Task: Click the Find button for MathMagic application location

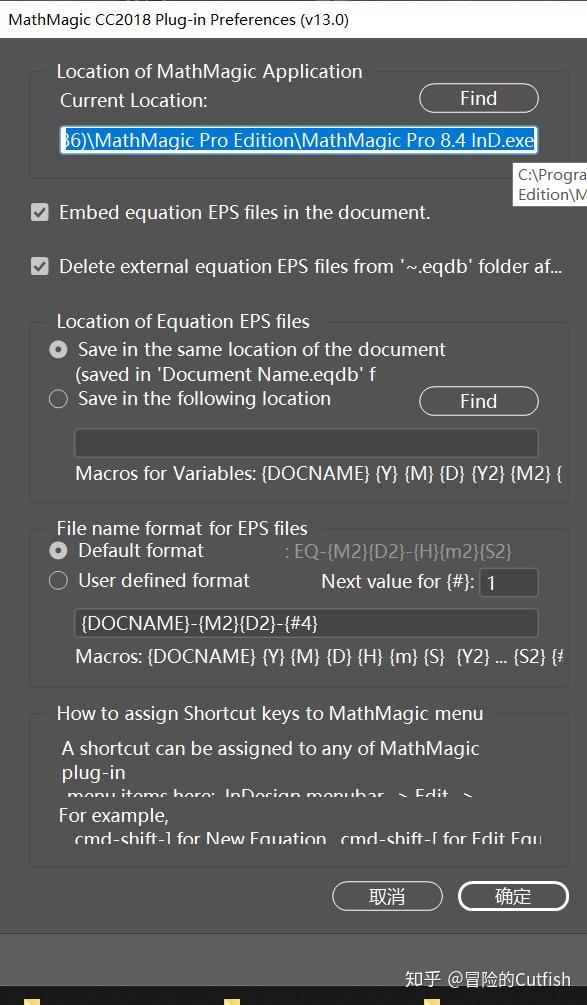Action: 477,97
